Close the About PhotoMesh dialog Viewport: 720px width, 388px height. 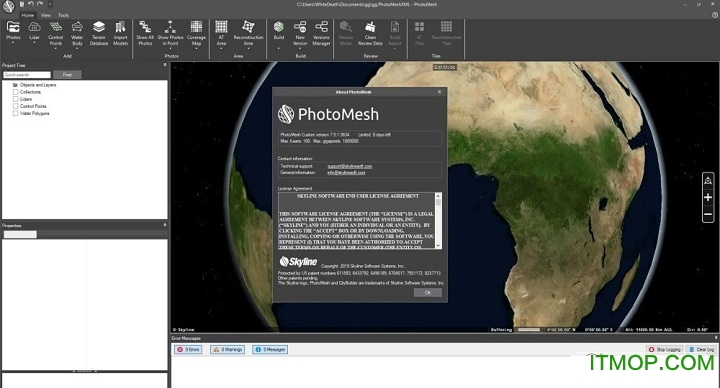[439, 92]
